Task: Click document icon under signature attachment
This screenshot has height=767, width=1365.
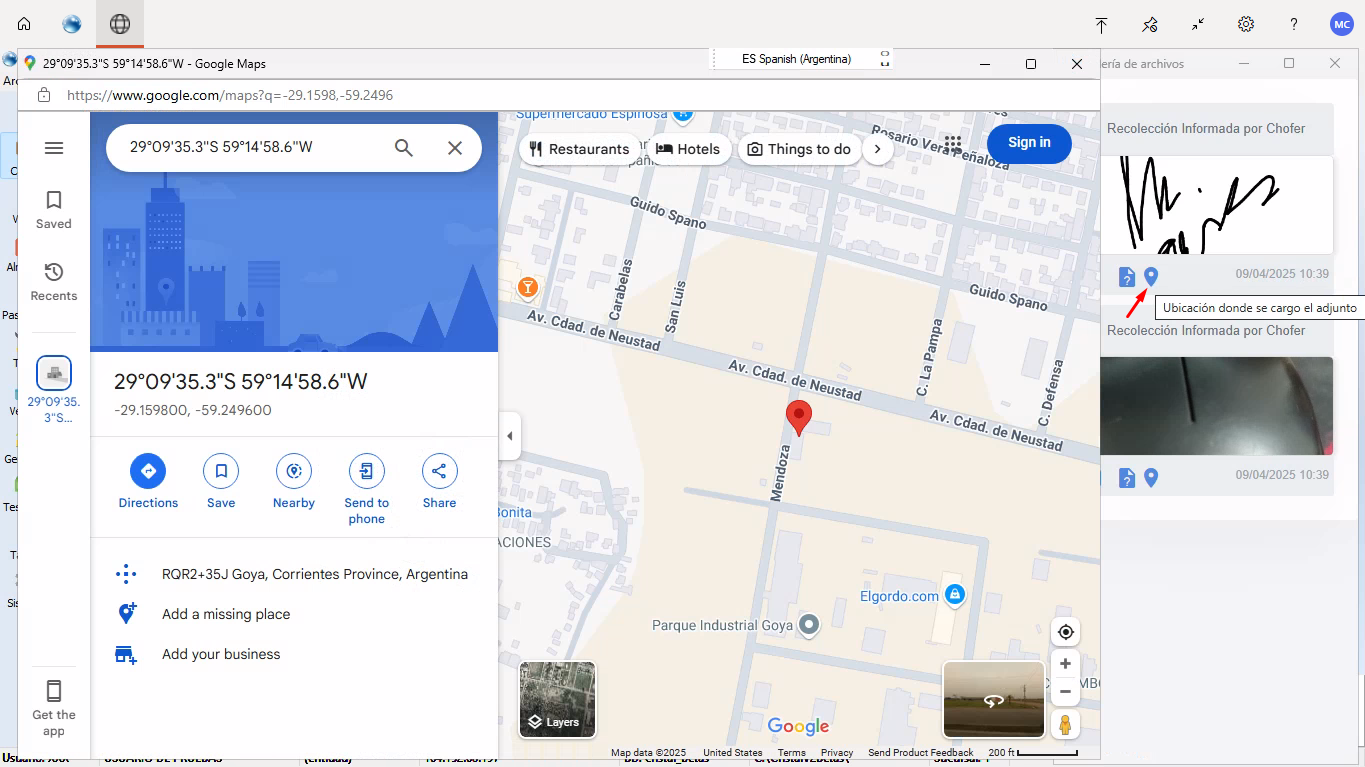Action: (1127, 276)
